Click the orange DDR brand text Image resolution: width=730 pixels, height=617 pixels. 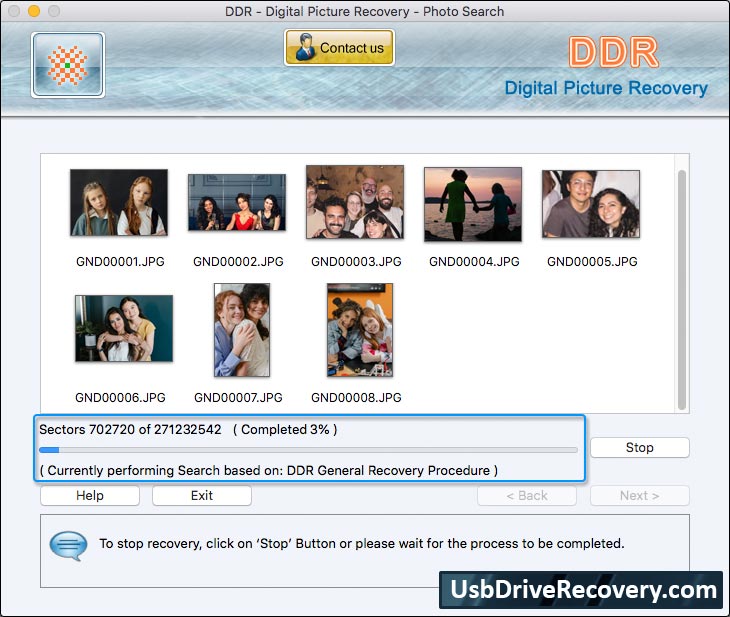click(x=614, y=52)
